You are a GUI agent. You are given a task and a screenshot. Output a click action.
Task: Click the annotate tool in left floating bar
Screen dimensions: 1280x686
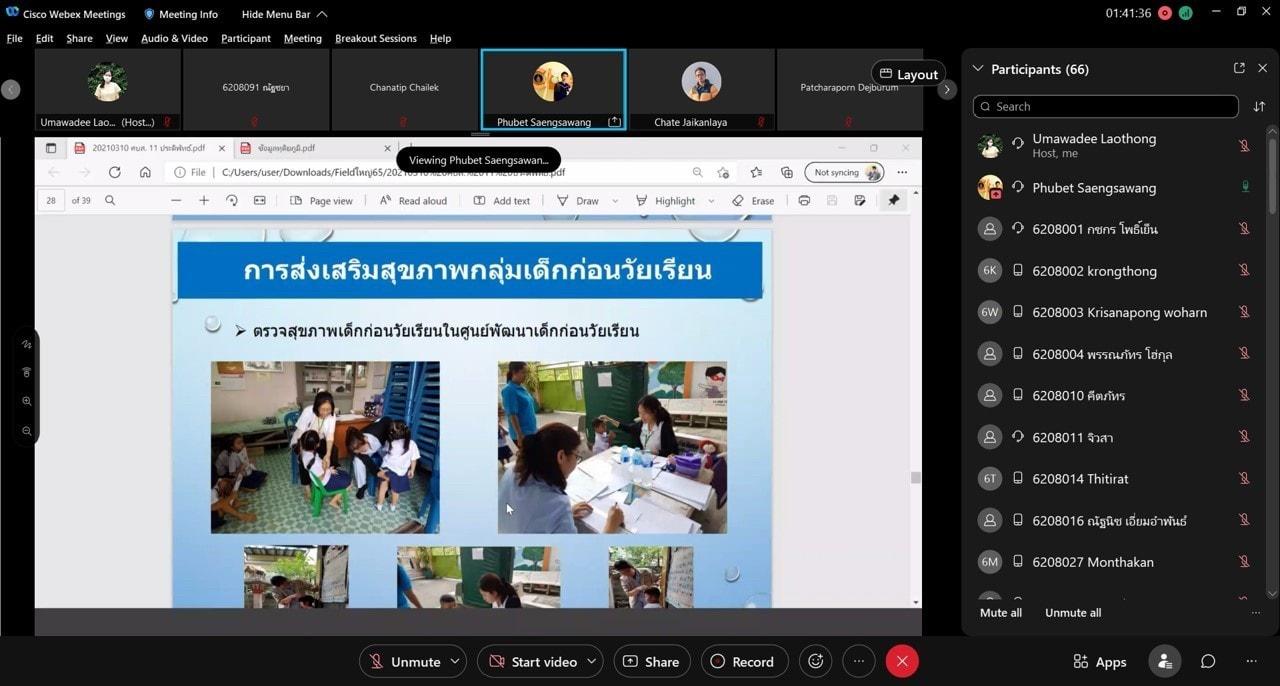(x=27, y=344)
